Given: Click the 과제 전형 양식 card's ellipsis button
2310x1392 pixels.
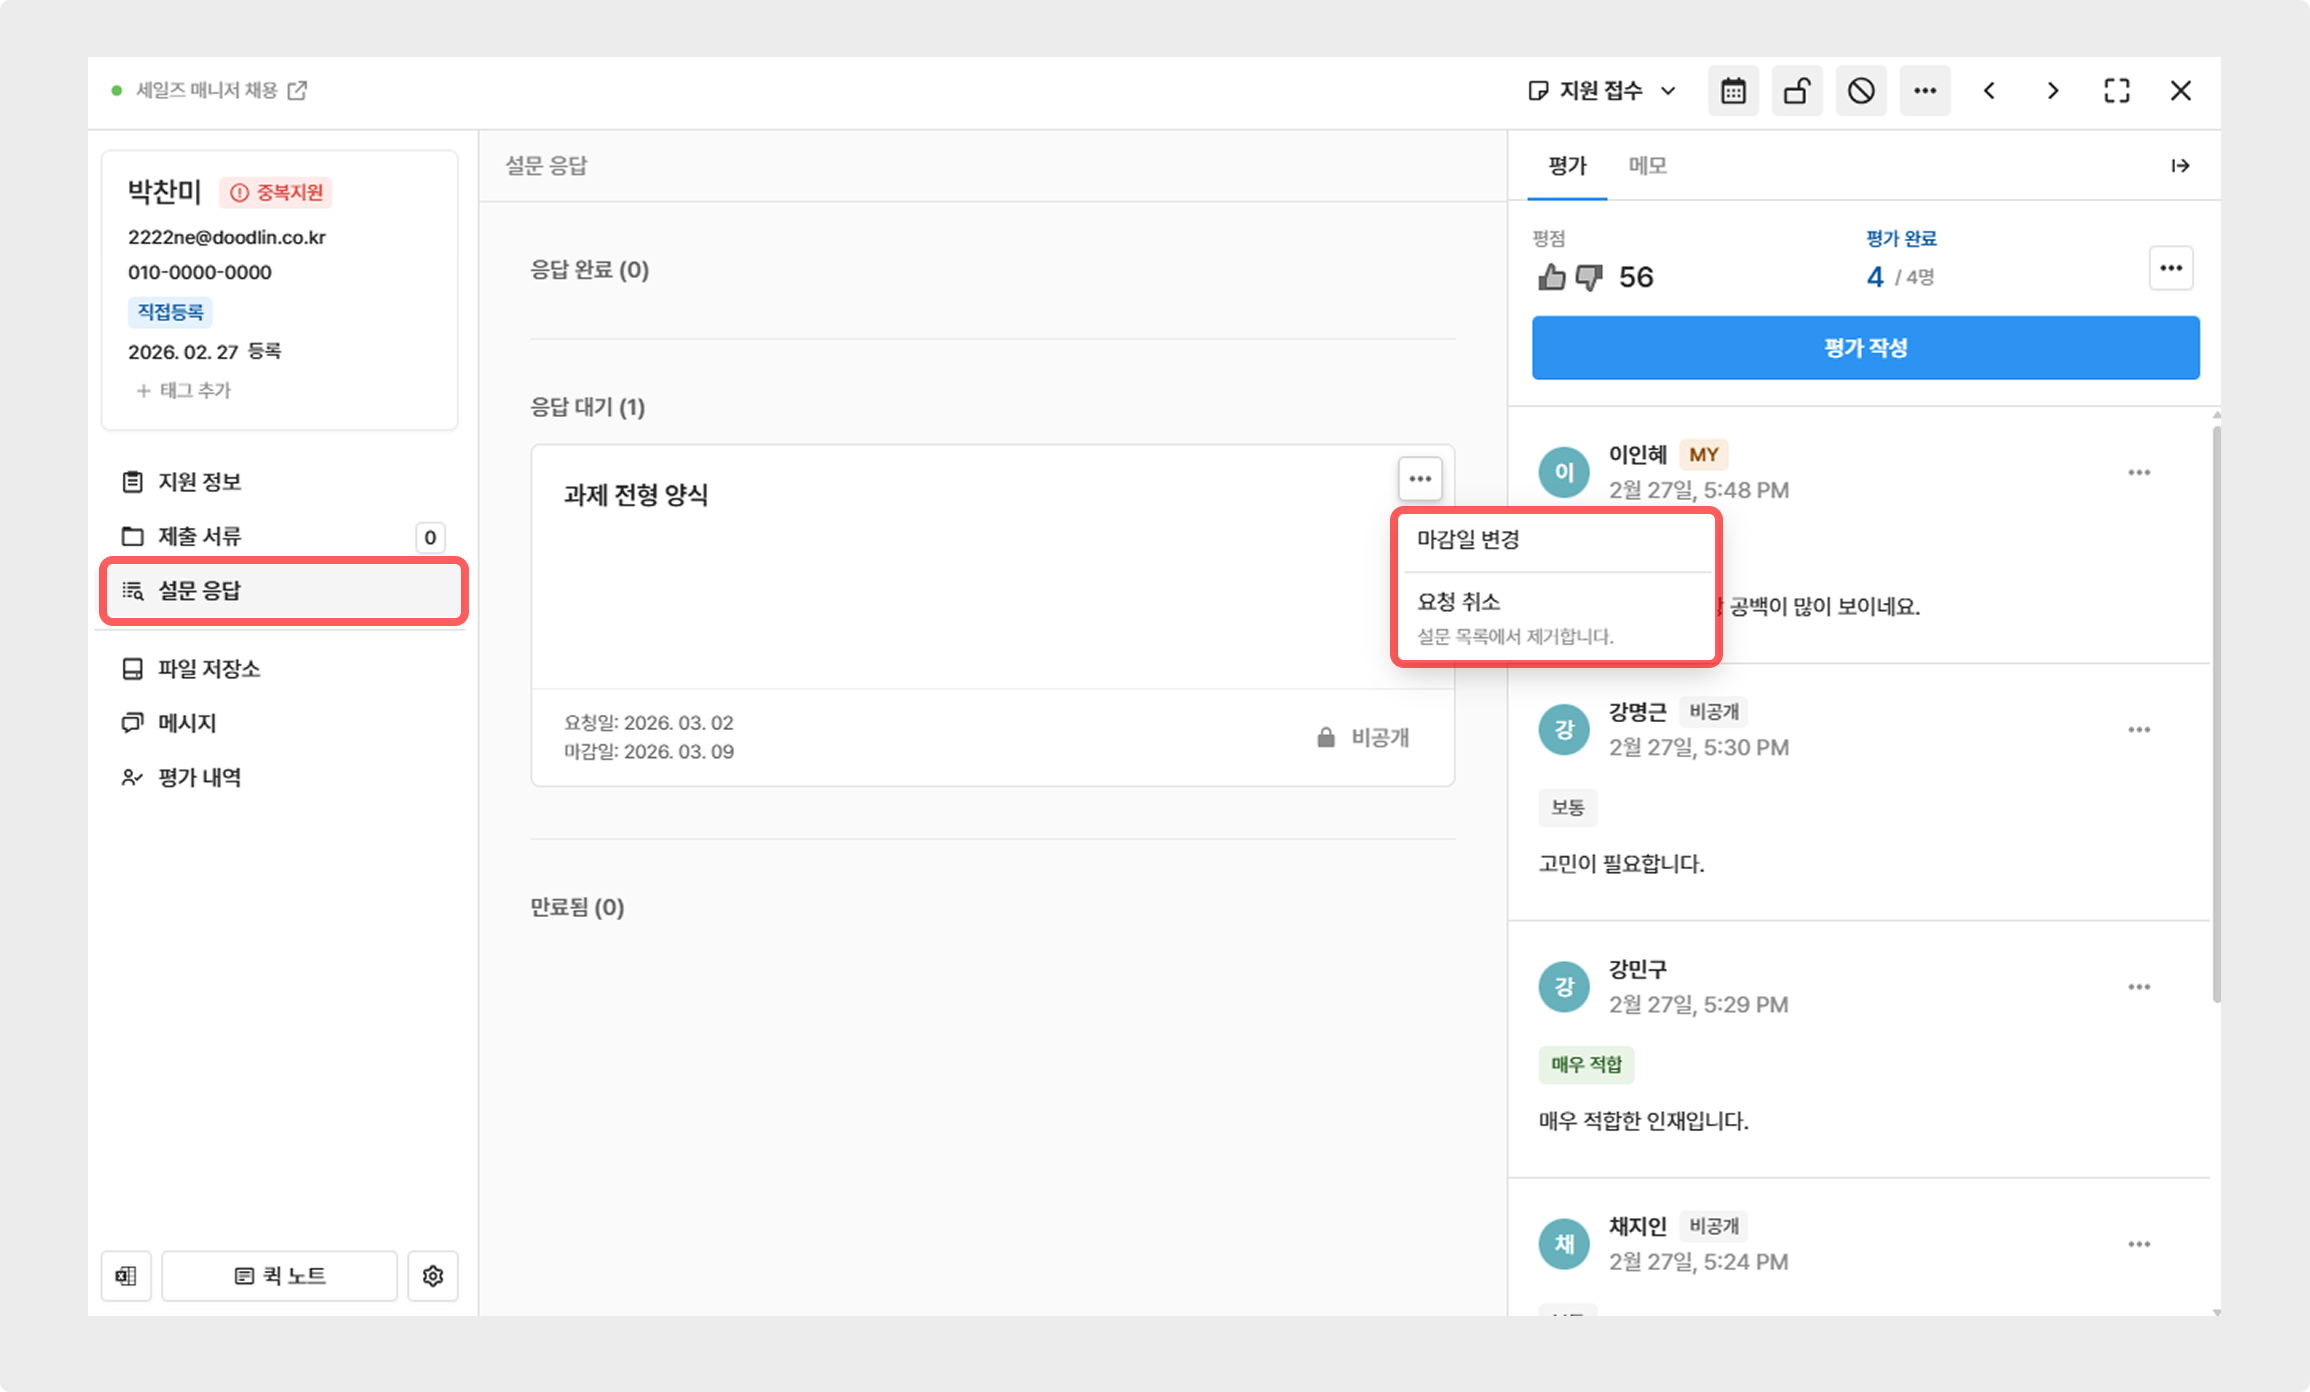Looking at the screenshot, I should [x=1420, y=479].
